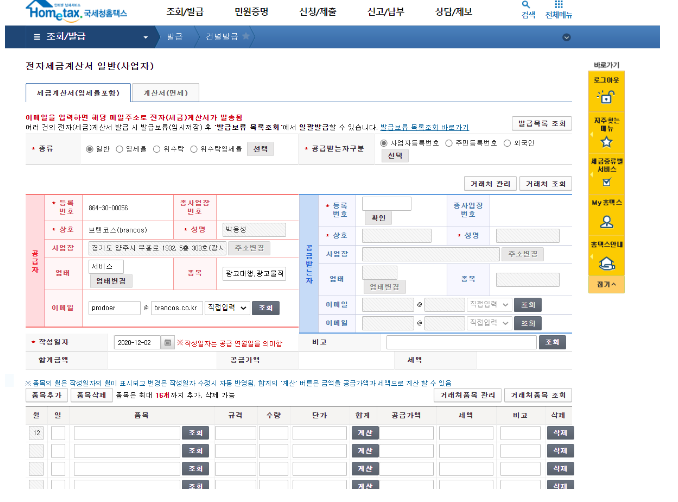Click the 발급목록 조회 button
Image resolution: width=678 pixels, height=502 pixels.
click(542, 123)
